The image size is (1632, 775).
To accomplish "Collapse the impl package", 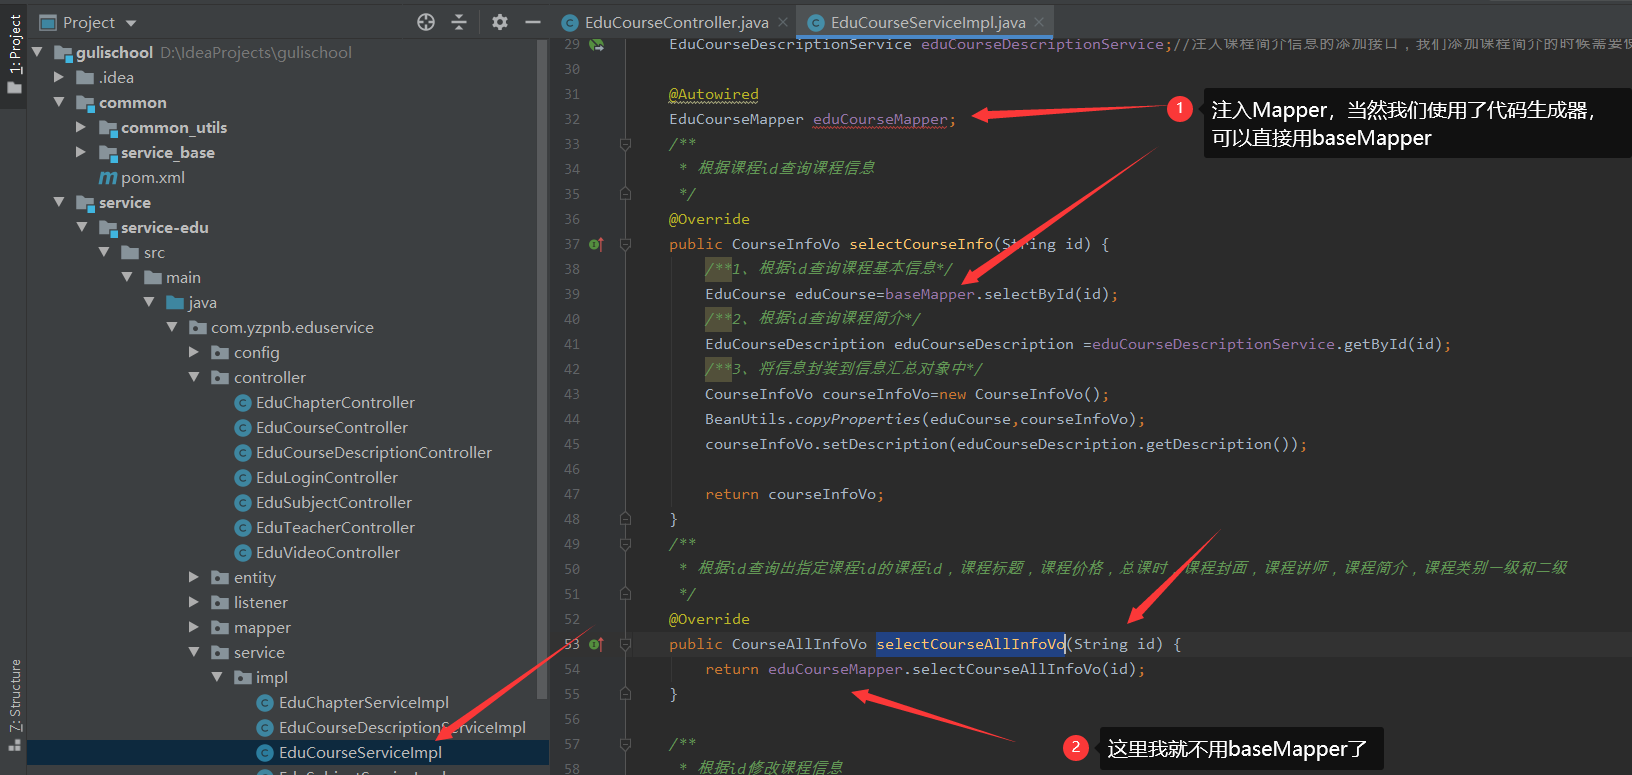I will (217, 677).
